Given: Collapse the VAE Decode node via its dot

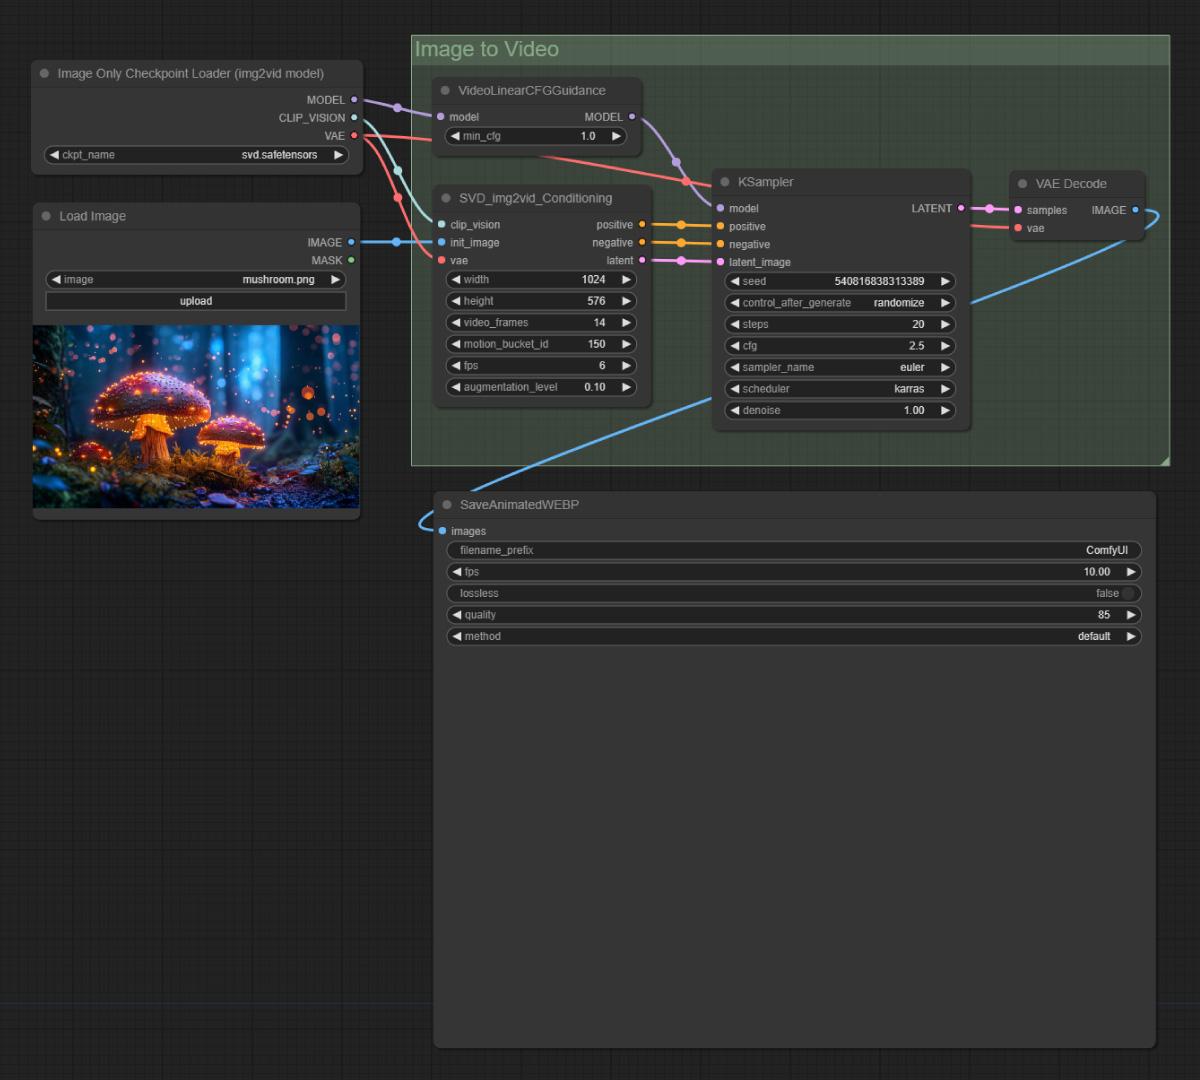Looking at the screenshot, I should (1022, 184).
